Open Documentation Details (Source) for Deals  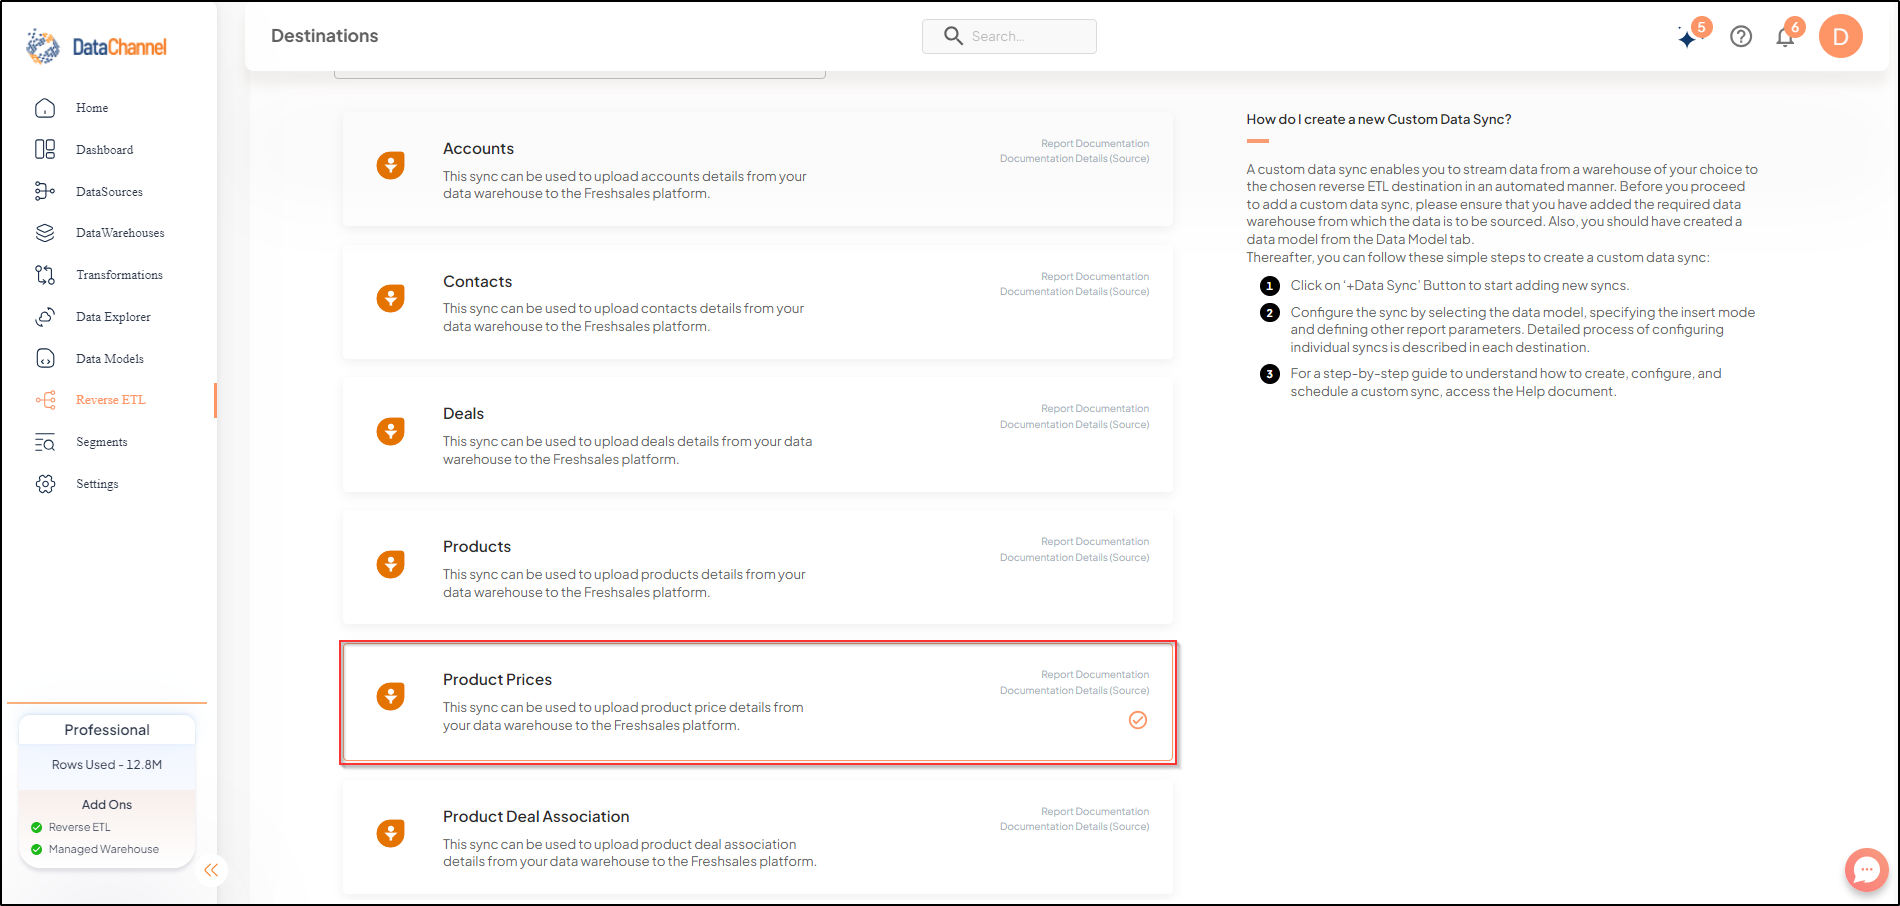coord(1075,425)
